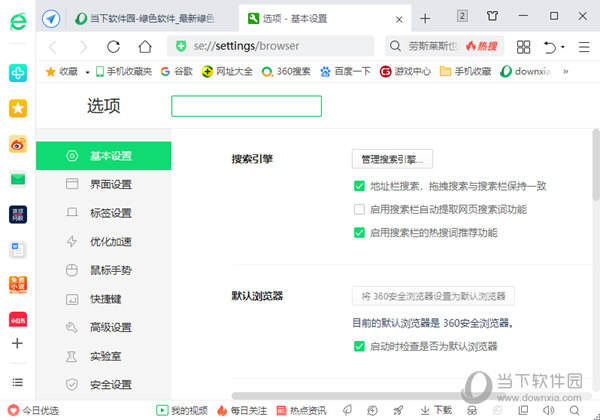
Task: Open the skin shirt icon
Action: pos(492,16)
